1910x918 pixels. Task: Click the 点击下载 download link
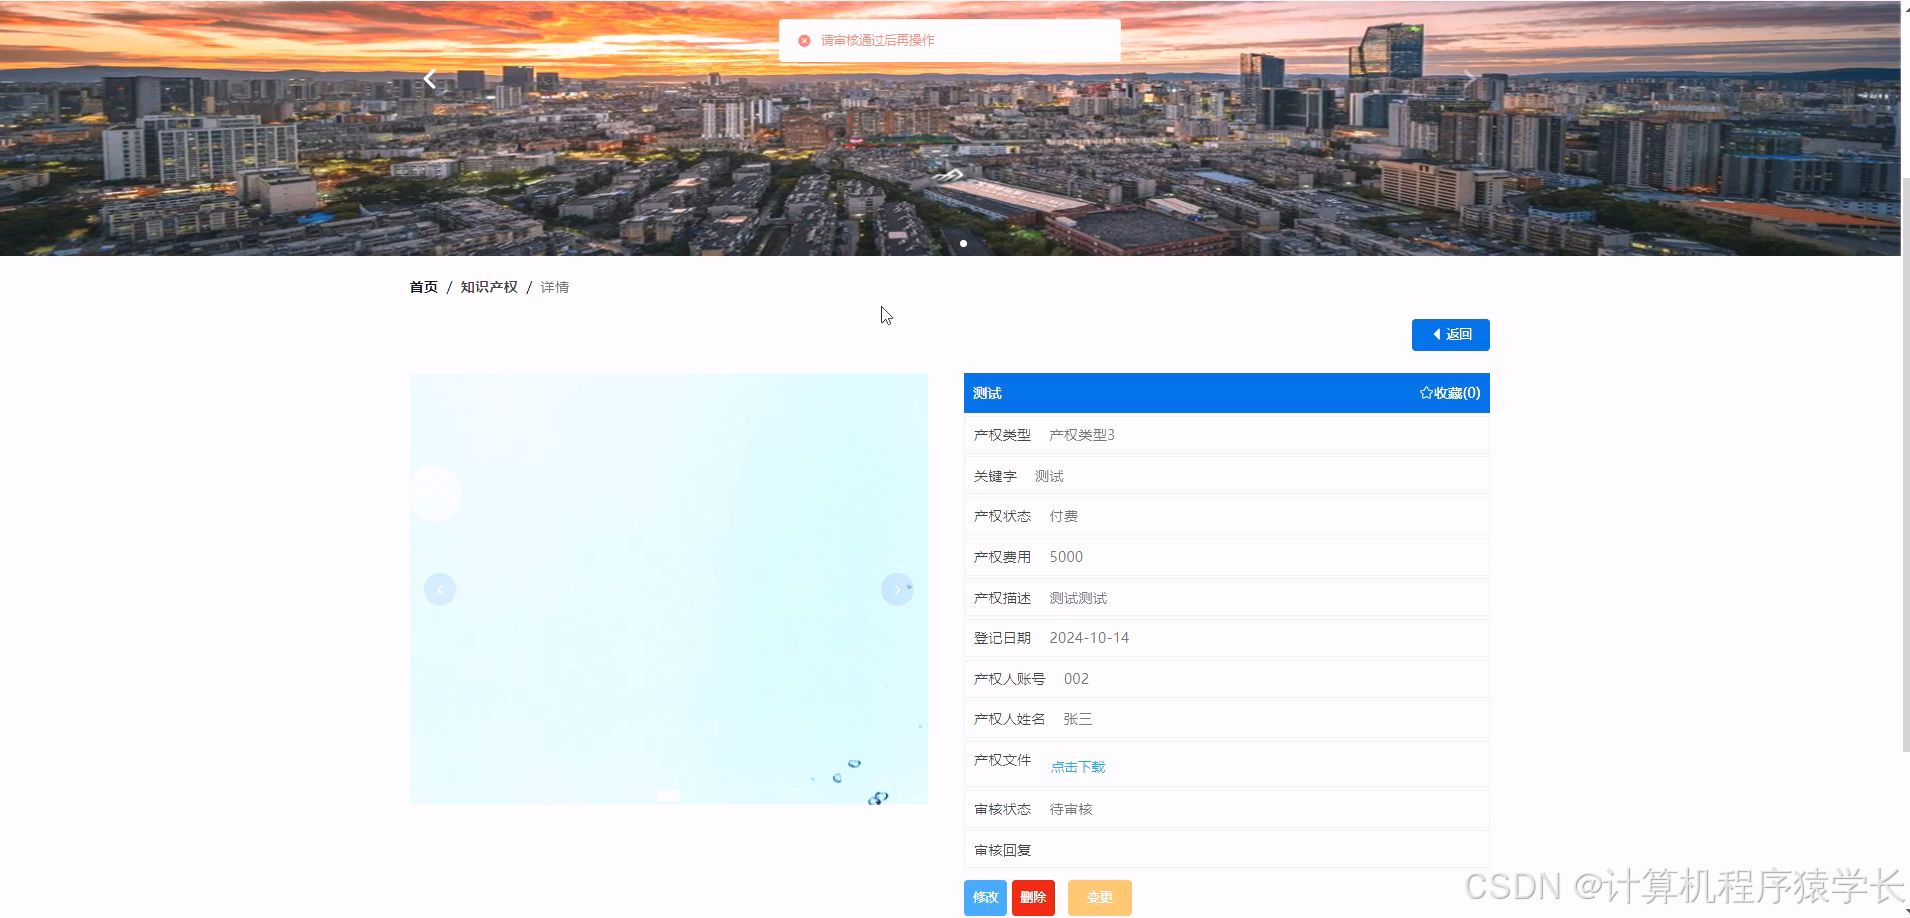(1077, 766)
